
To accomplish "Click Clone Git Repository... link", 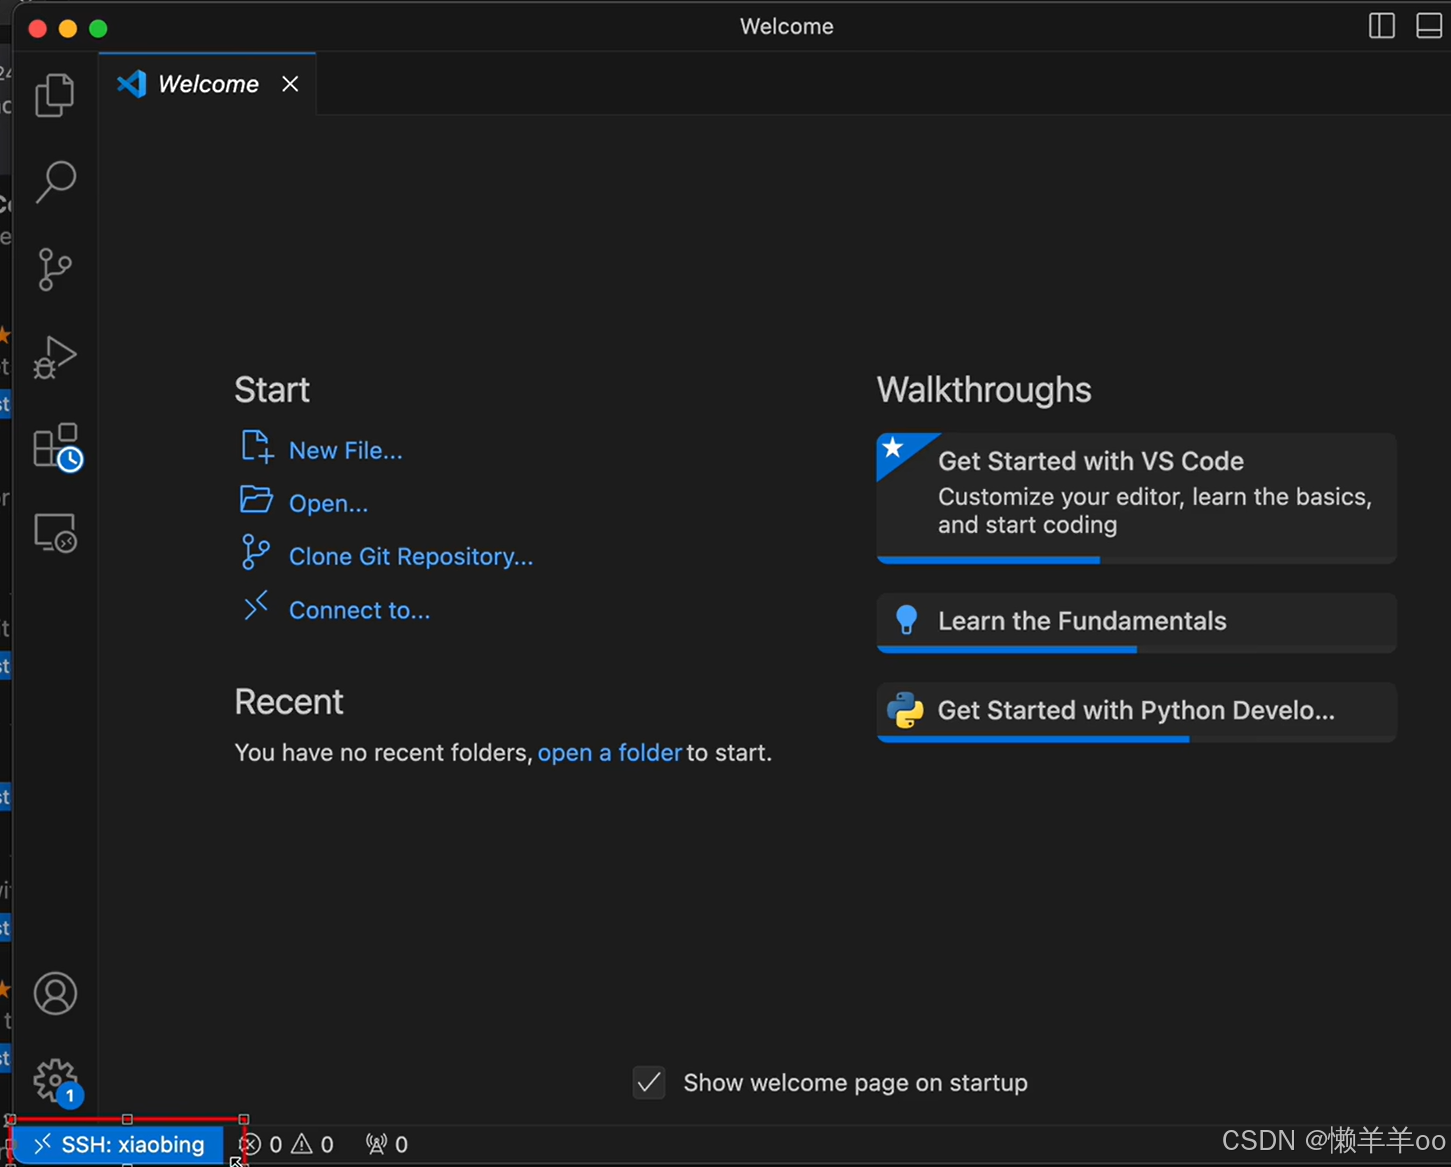I will coord(411,557).
